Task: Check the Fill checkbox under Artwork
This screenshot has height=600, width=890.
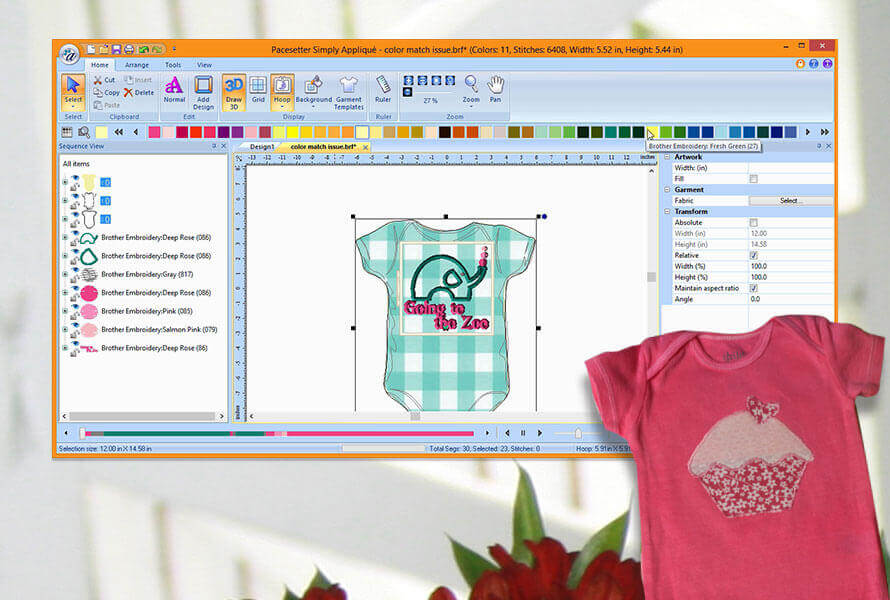Action: point(753,179)
